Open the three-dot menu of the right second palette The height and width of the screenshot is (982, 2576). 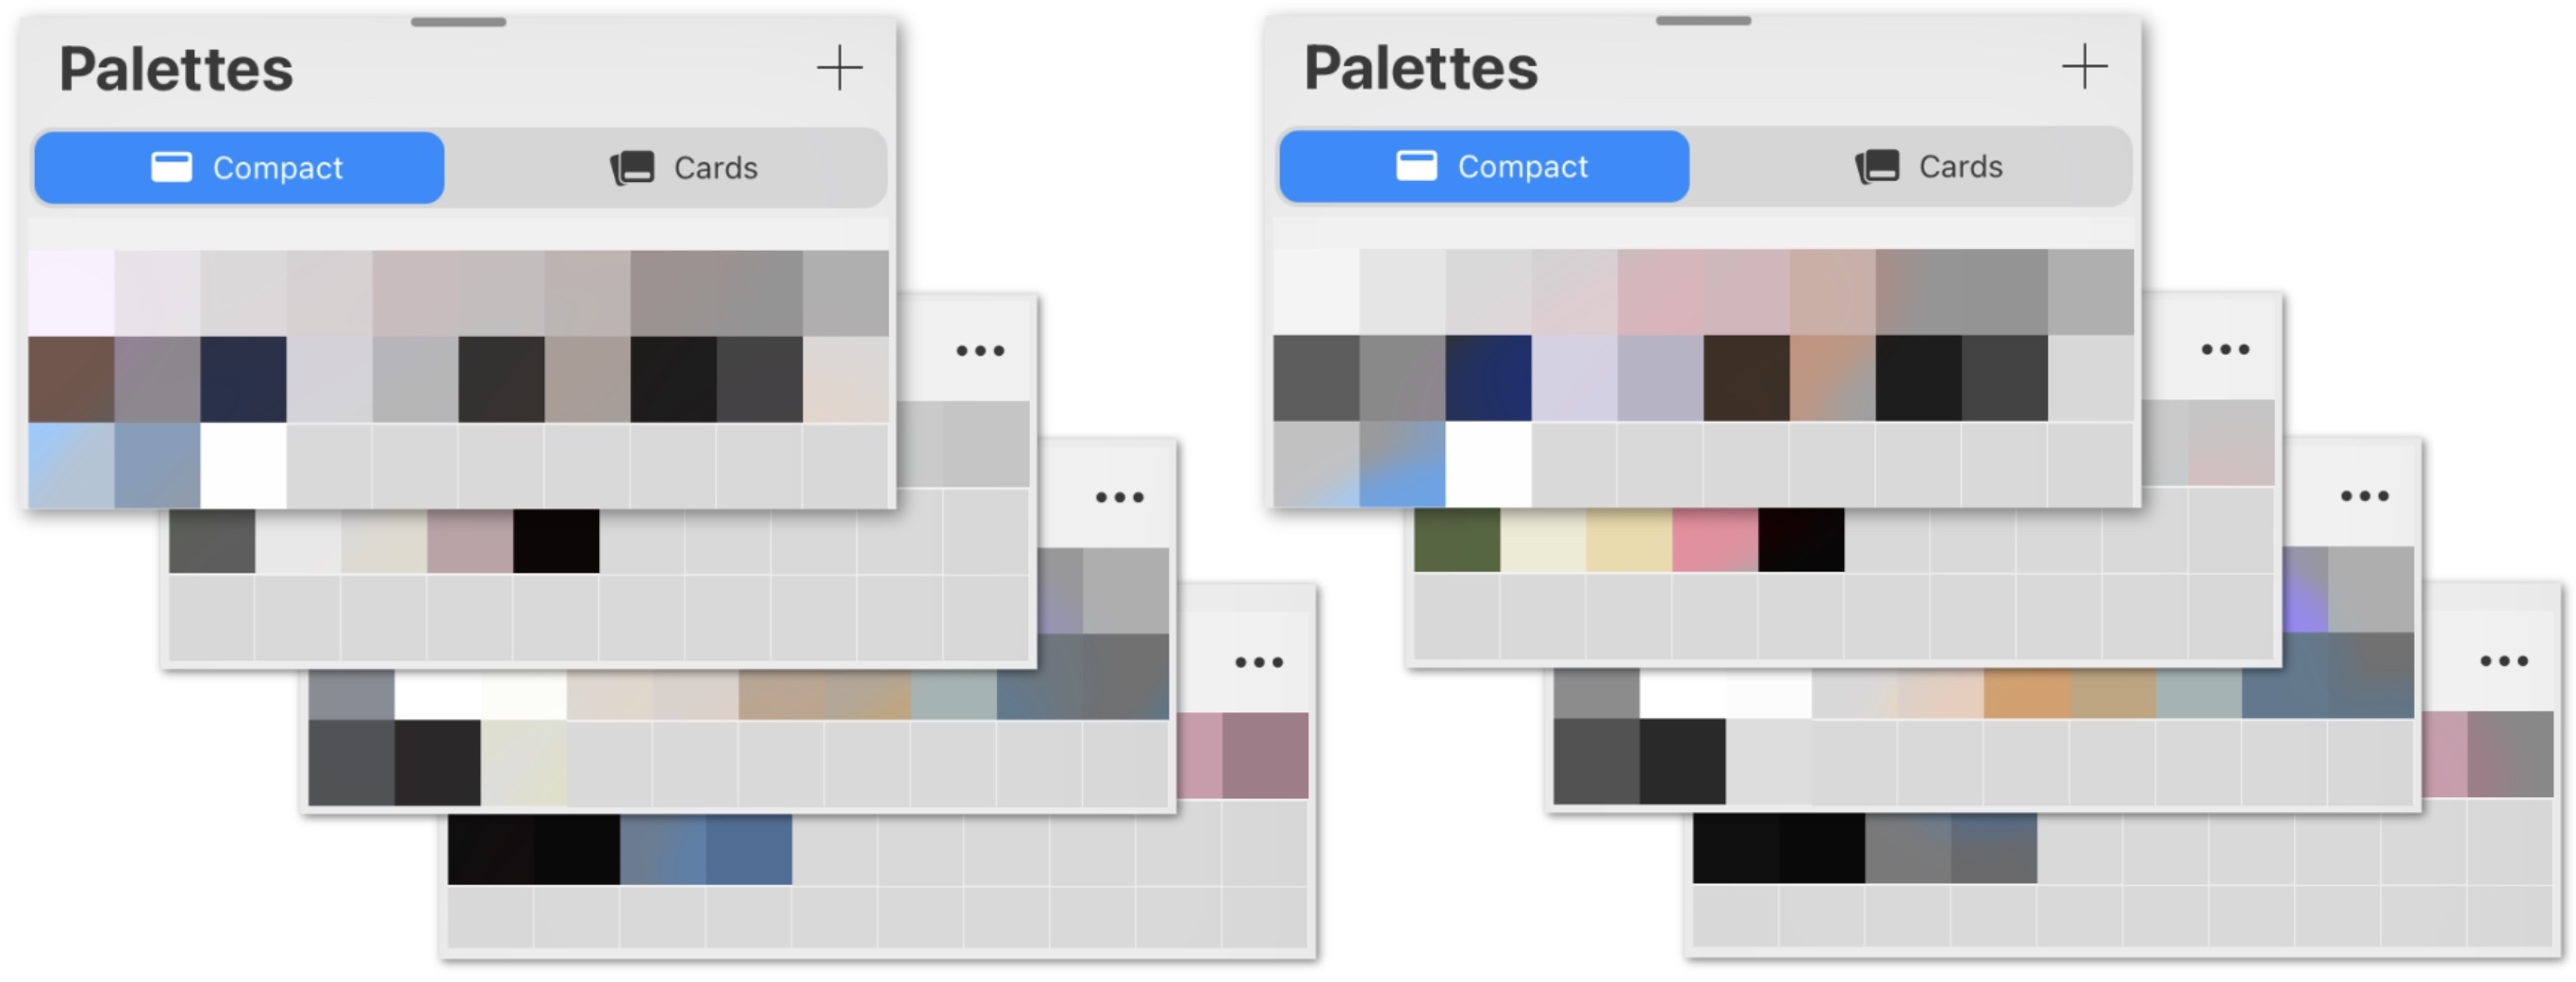pos(2224,350)
